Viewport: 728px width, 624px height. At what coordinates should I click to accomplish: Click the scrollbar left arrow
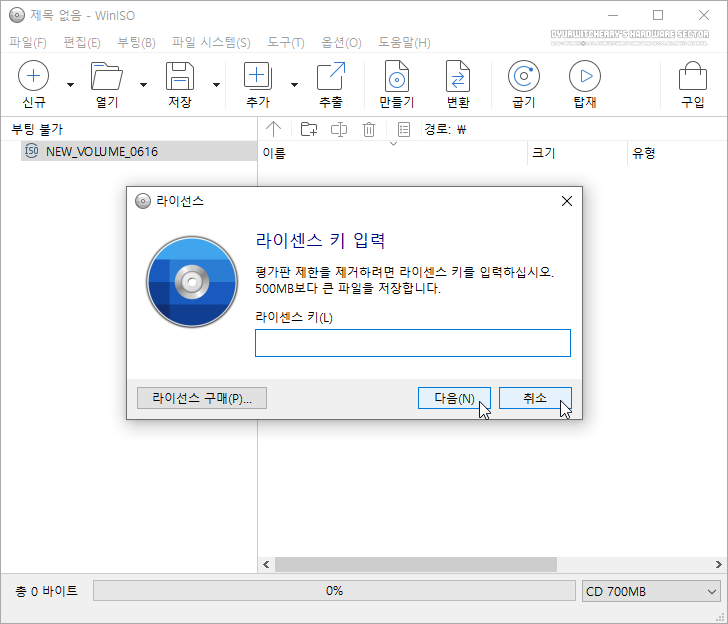pos(266,565)
